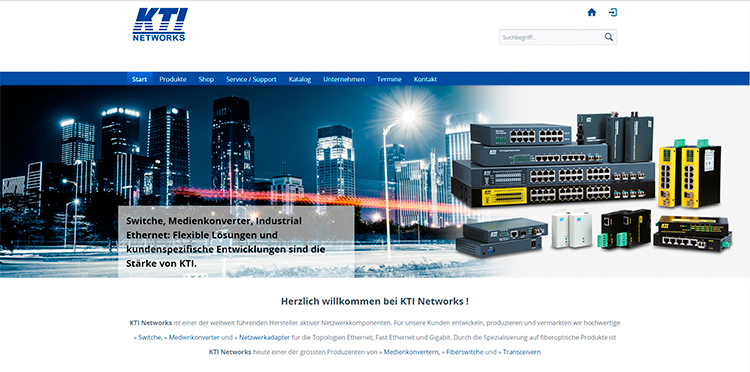This screenshot has width=750, height=372.
Task: Open the Kontakt page
Action: [x=425, y=79]
